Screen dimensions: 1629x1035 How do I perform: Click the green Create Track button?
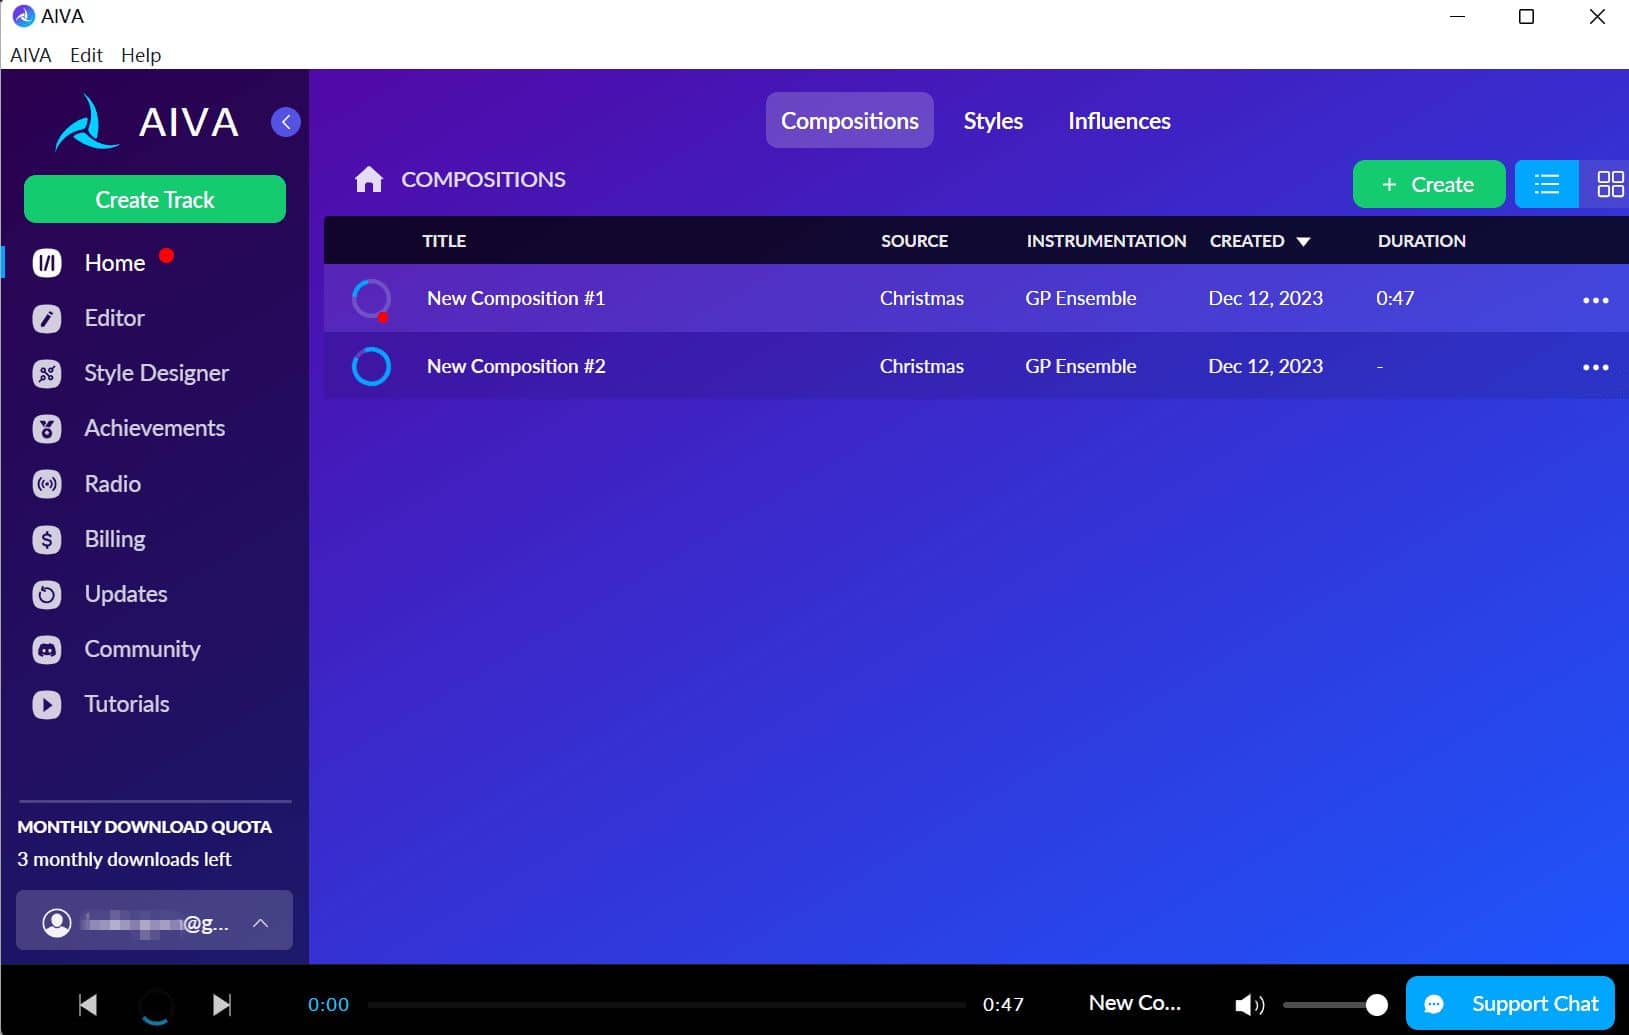[x=155, y=199]
